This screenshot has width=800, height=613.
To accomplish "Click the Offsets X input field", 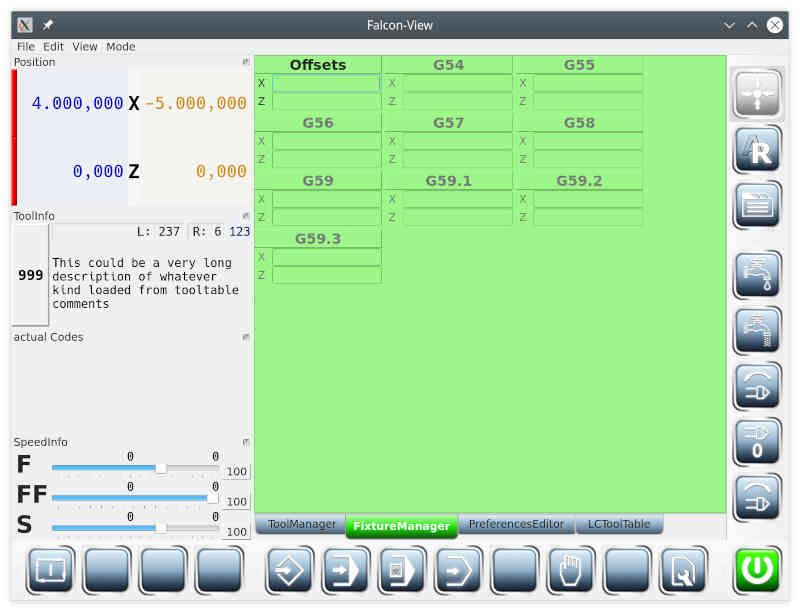I will coord(327,84).
